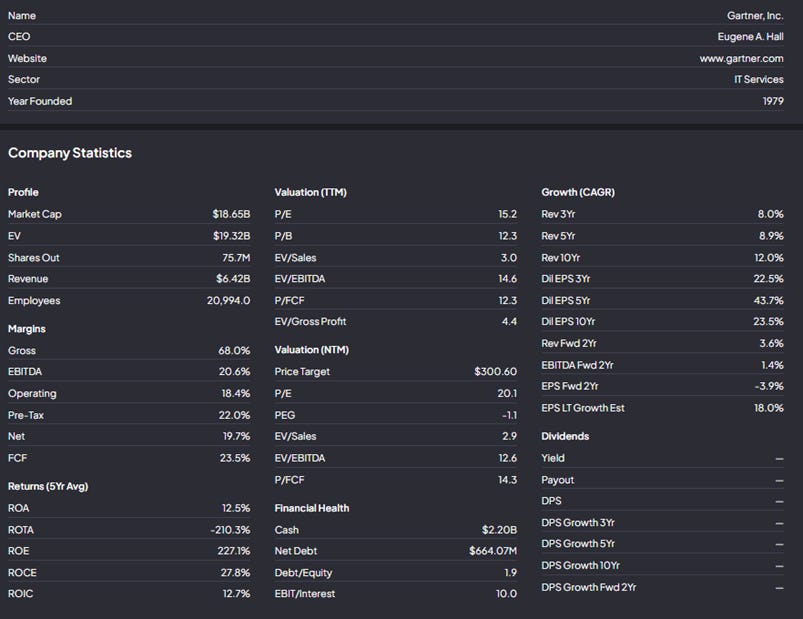Select the ROTA value -210.3%

(230, 530)
